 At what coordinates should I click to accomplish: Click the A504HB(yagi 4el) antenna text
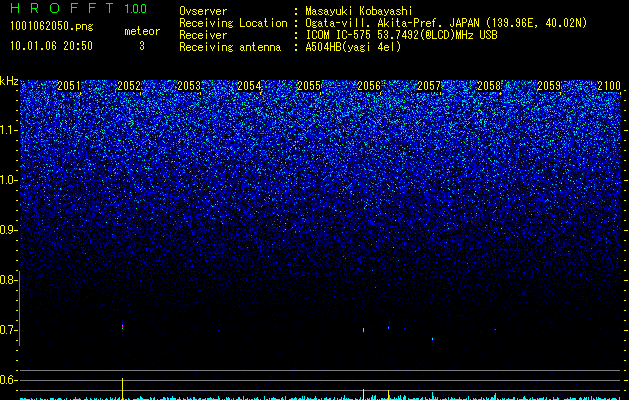tap(353, 47)
